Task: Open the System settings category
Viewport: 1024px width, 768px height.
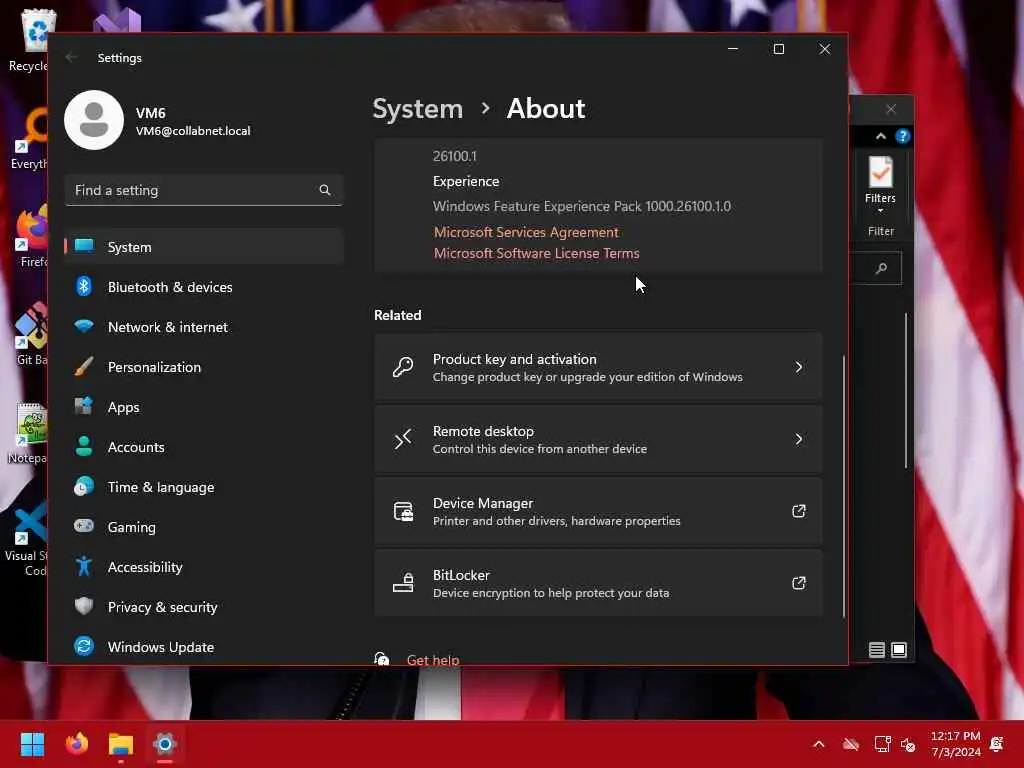Action: 204,247
